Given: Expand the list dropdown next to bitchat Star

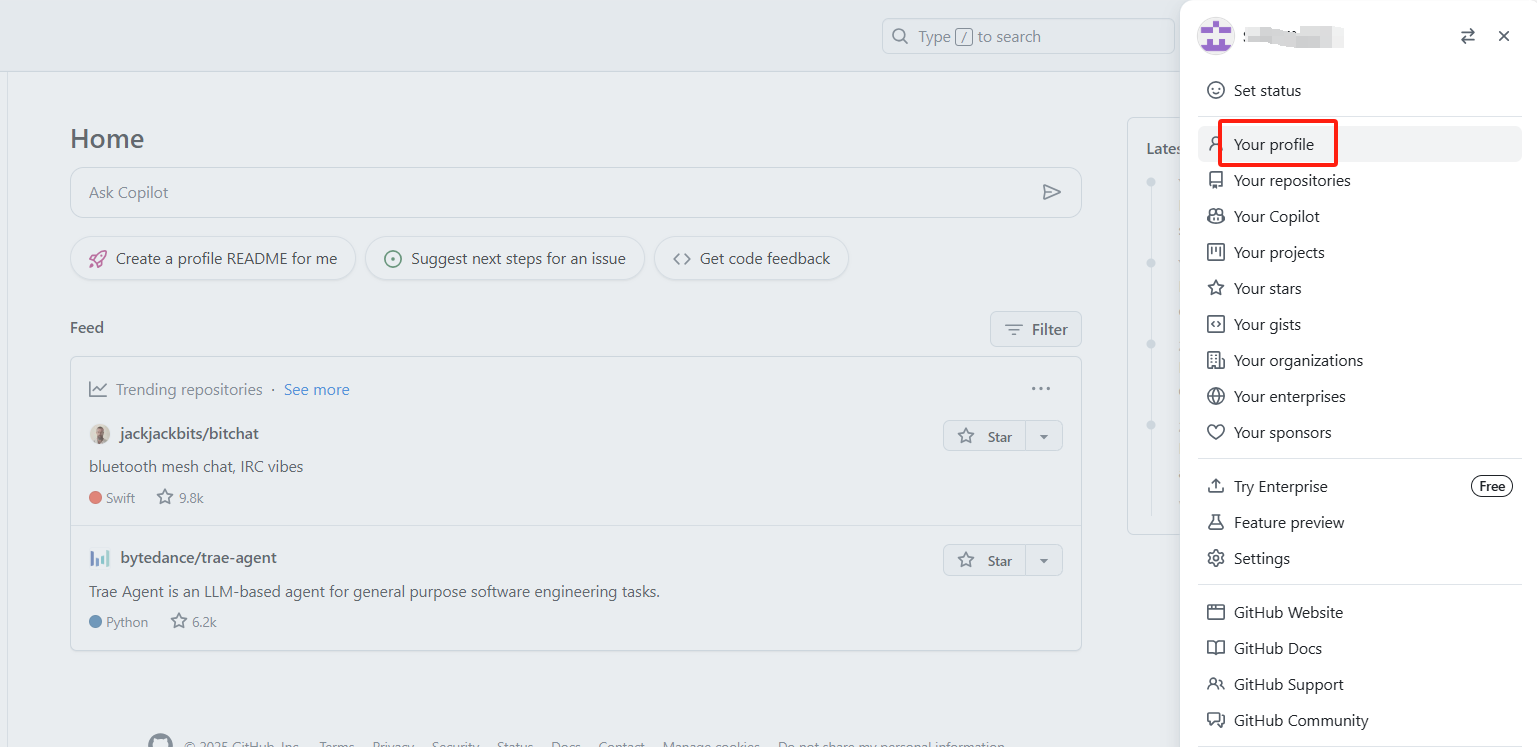Looking at the screenshot, I should (x=1044, y=436).
